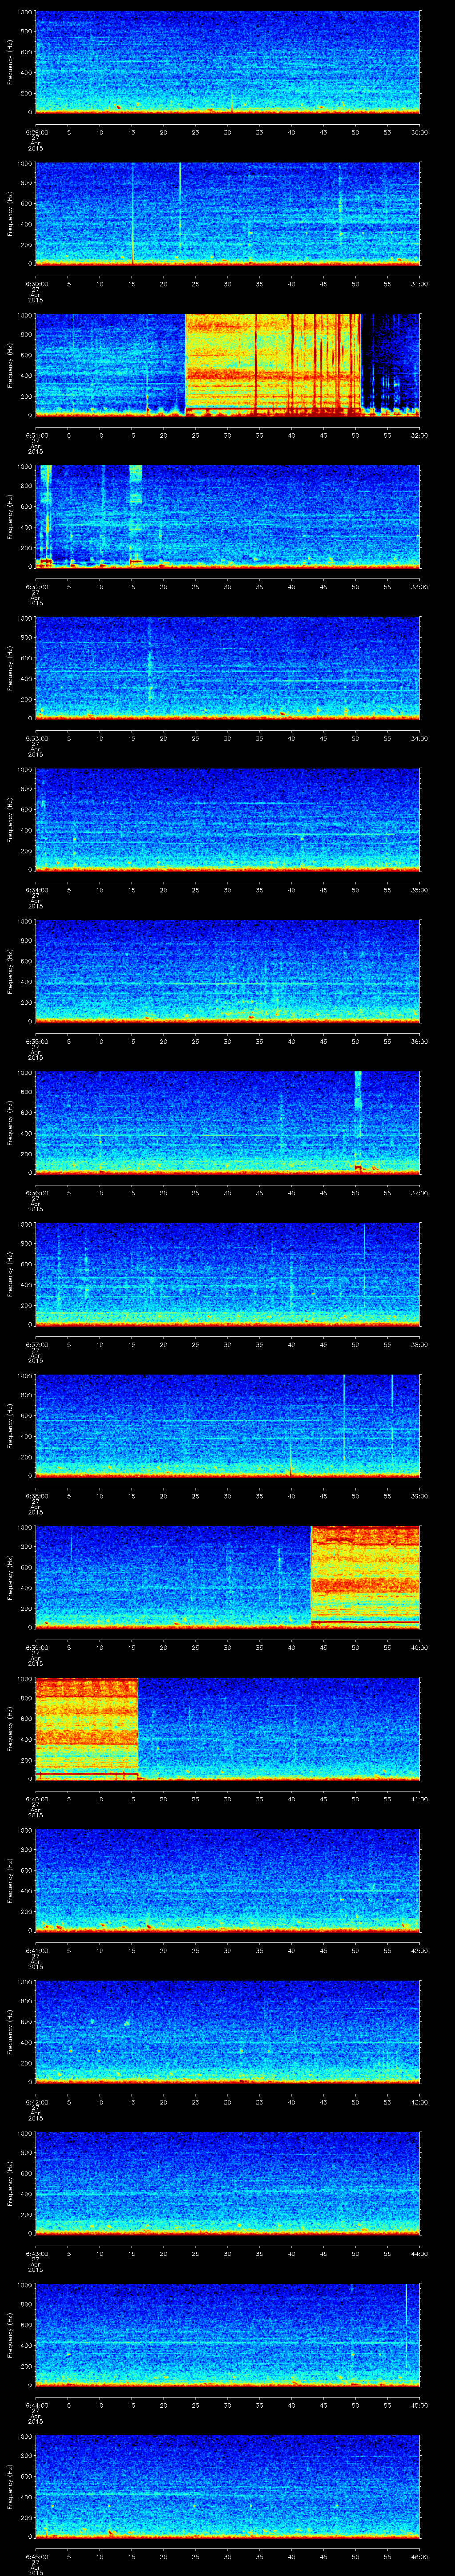455x2576 pixels.
Task: Click the "6:34:00" start time label
Action: click(x=36, y=890)
